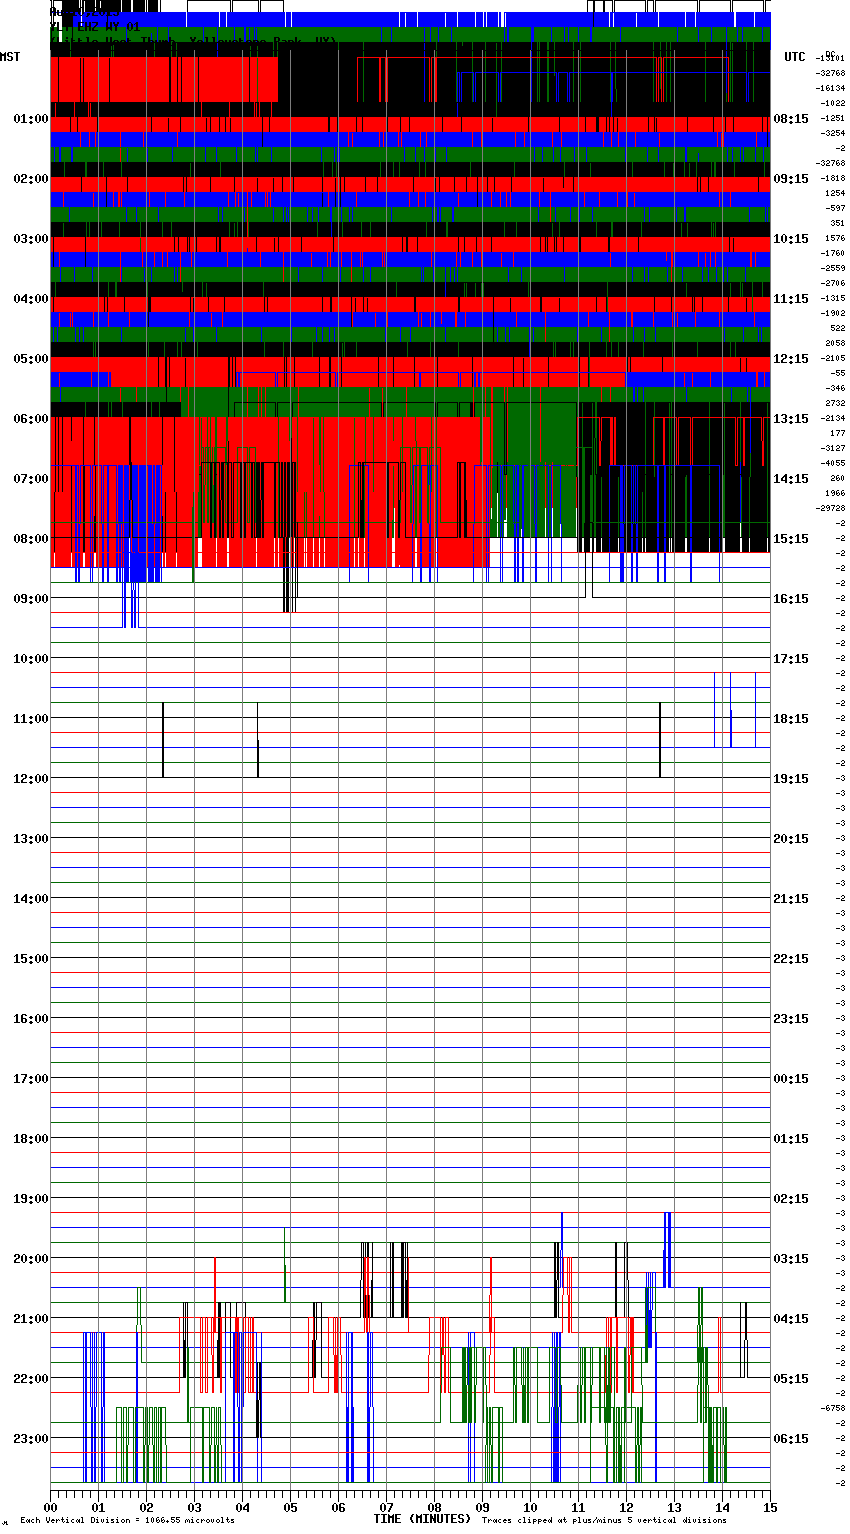Click the DC offset value -1022
The image size is (850, 1534).
point(834,103)
